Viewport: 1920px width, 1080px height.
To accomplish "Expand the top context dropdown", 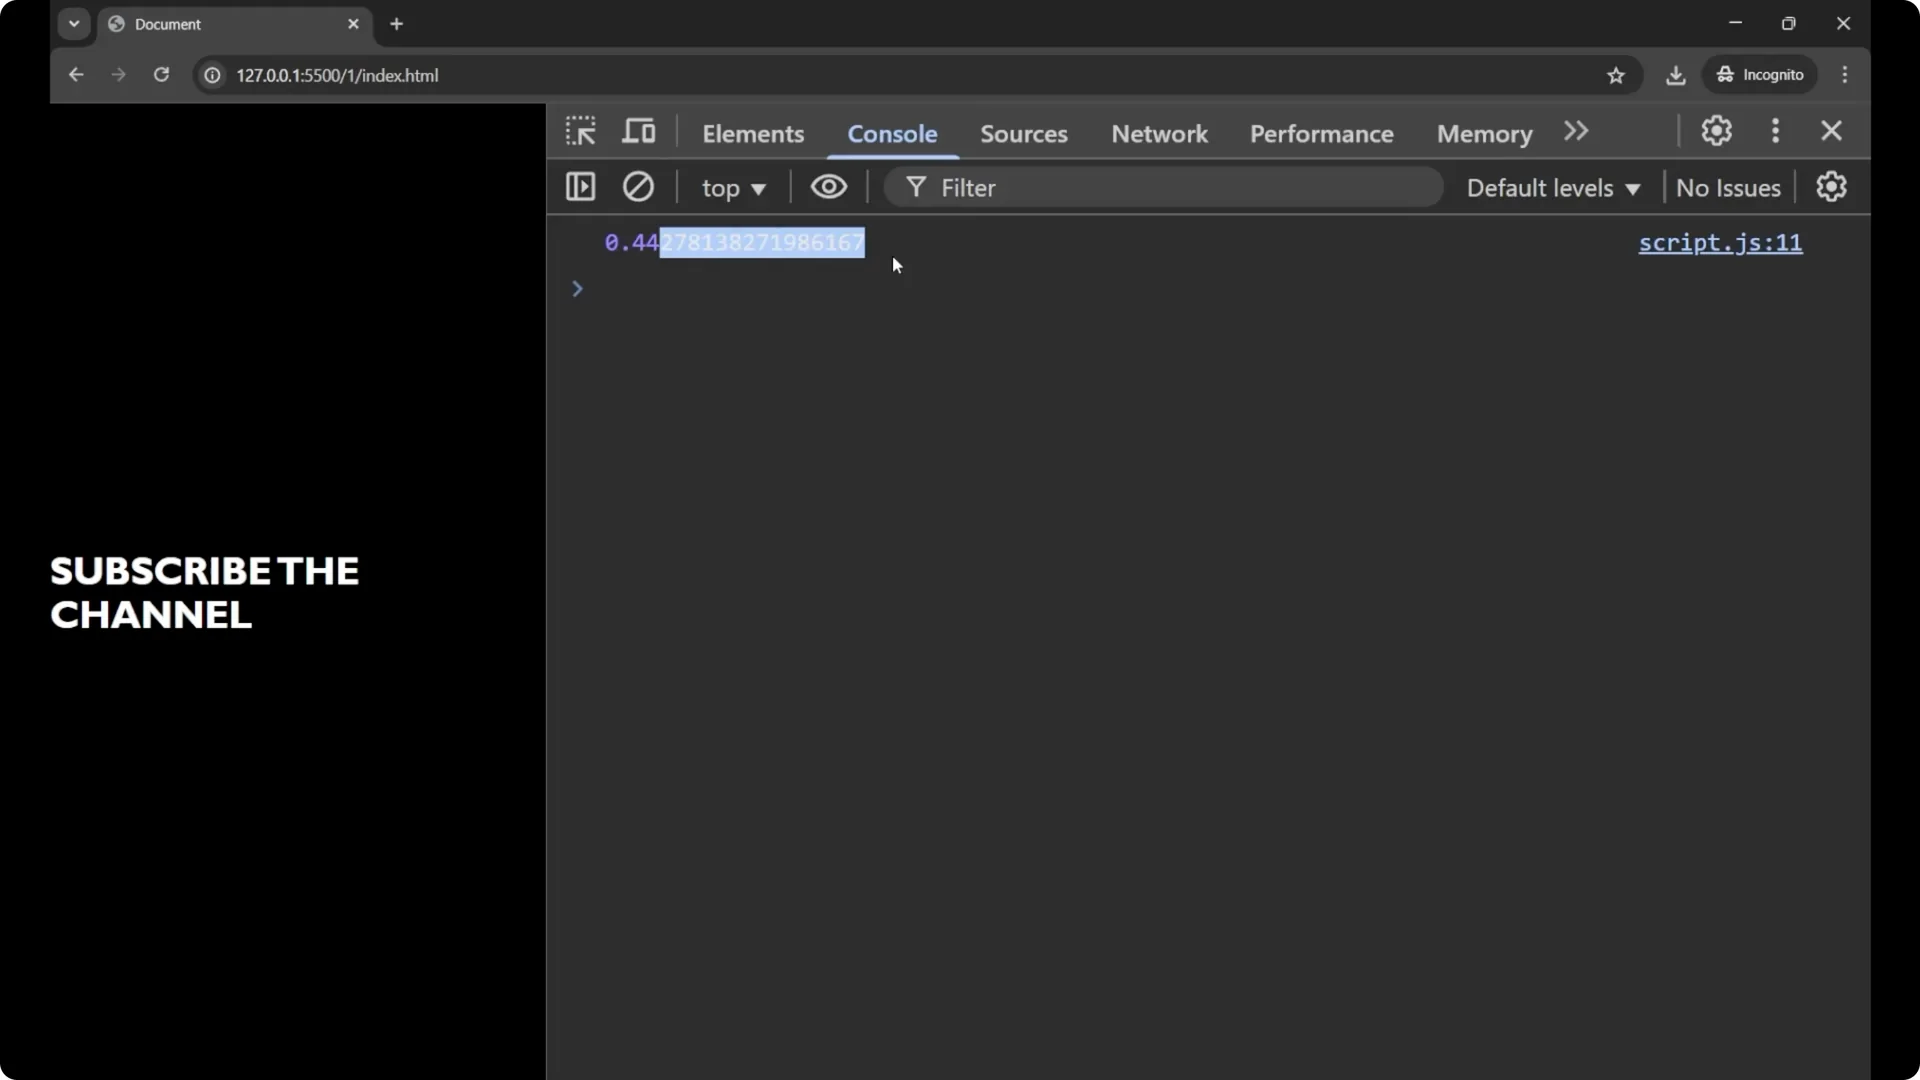I will point(733,188).
